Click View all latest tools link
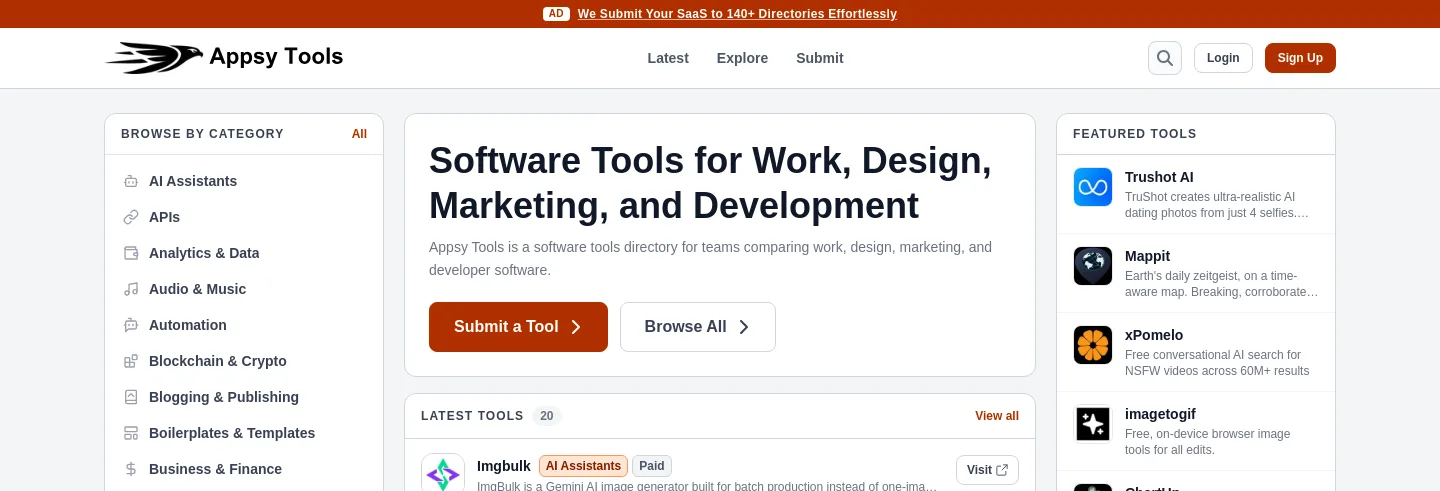Image resolution: width=1440 pixels, height=491 pixels. (997, 416)
